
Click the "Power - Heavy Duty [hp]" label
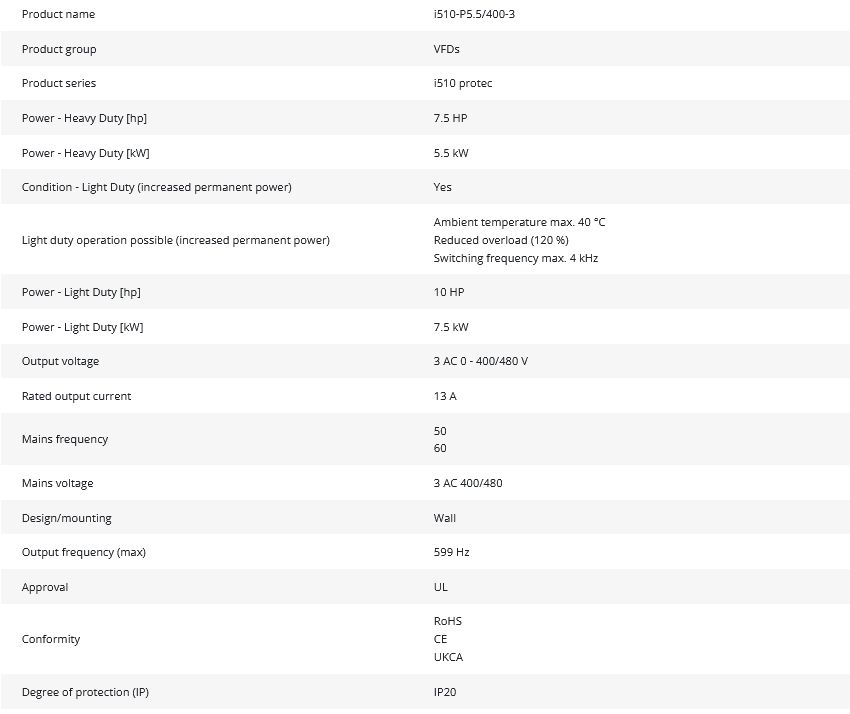point(84,118)
